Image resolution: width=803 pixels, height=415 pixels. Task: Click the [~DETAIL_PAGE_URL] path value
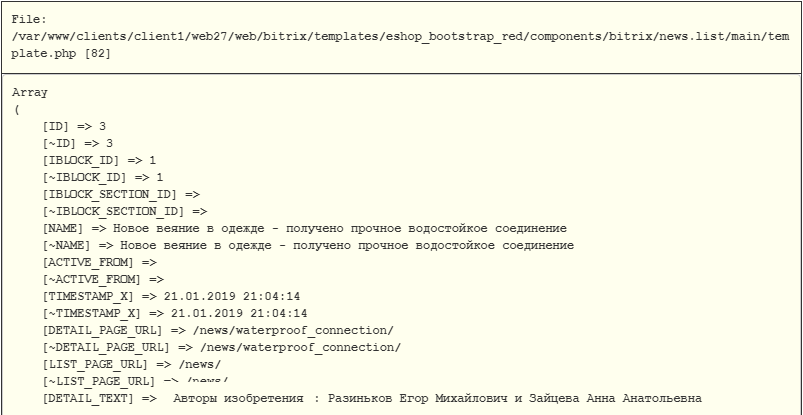click(301, 347)
